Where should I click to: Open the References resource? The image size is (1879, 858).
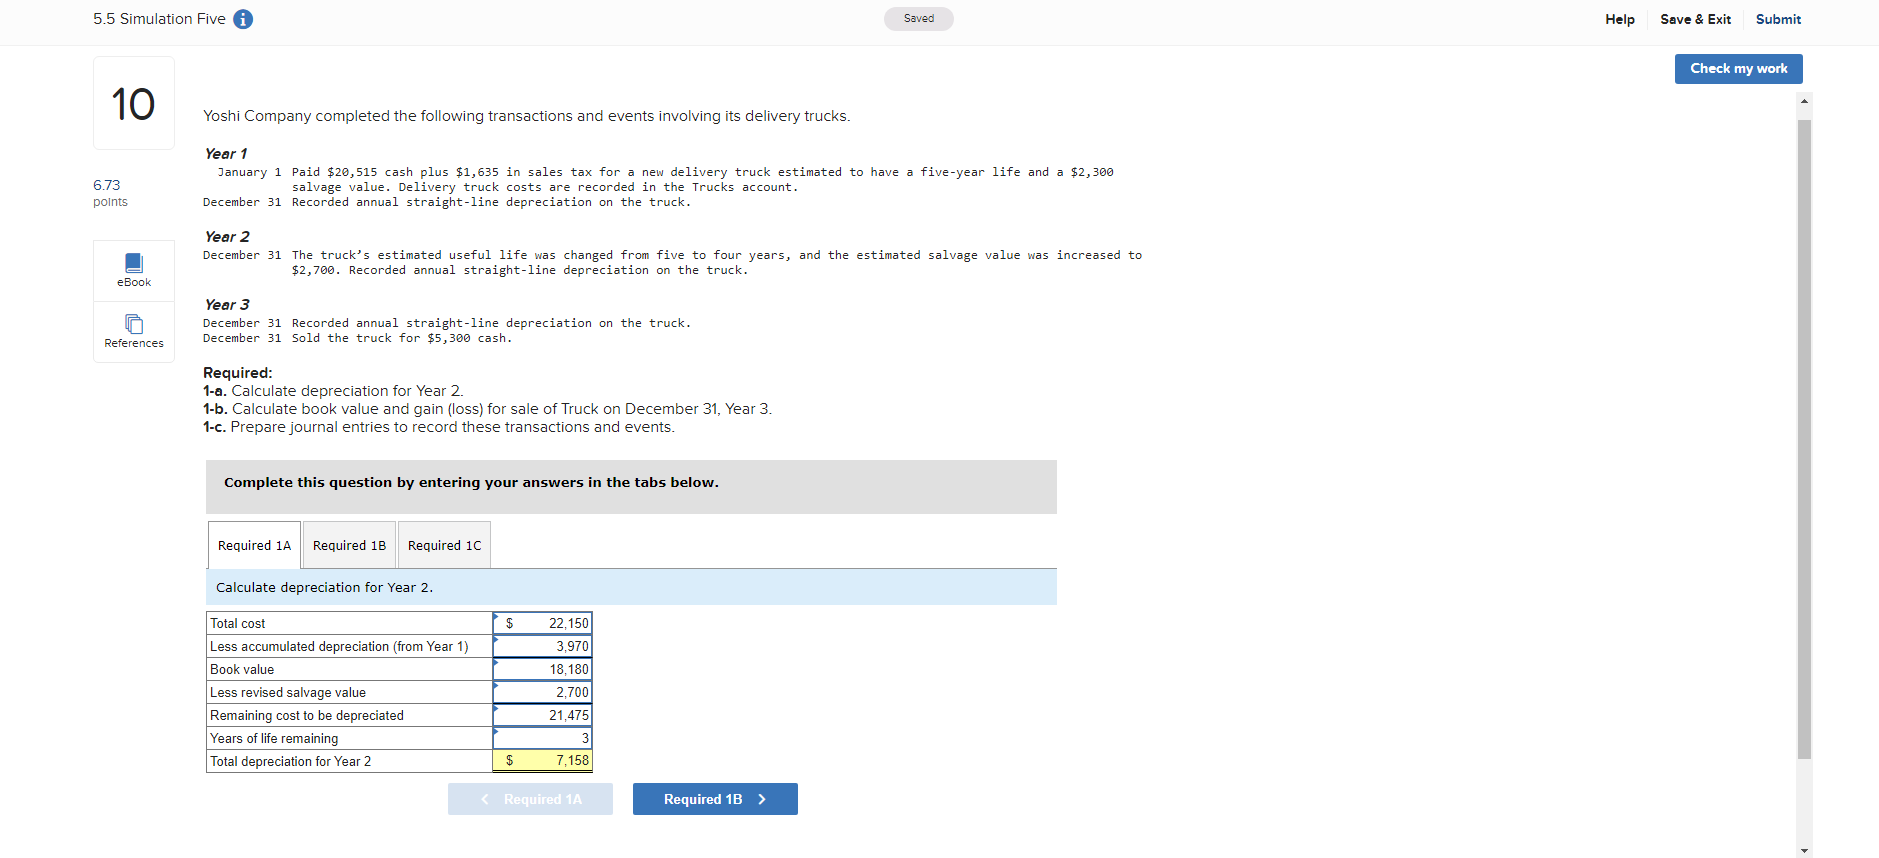[x=134, y=331]
